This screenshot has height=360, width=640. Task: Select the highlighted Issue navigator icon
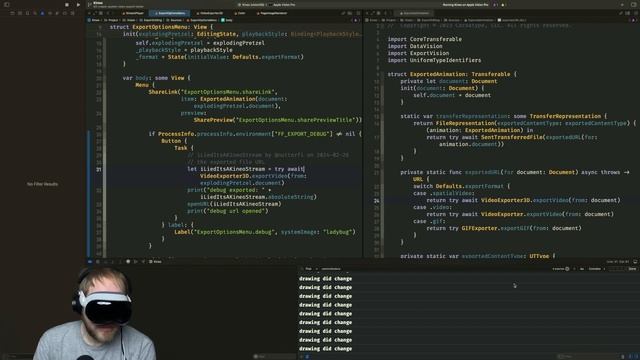(42, 13)
